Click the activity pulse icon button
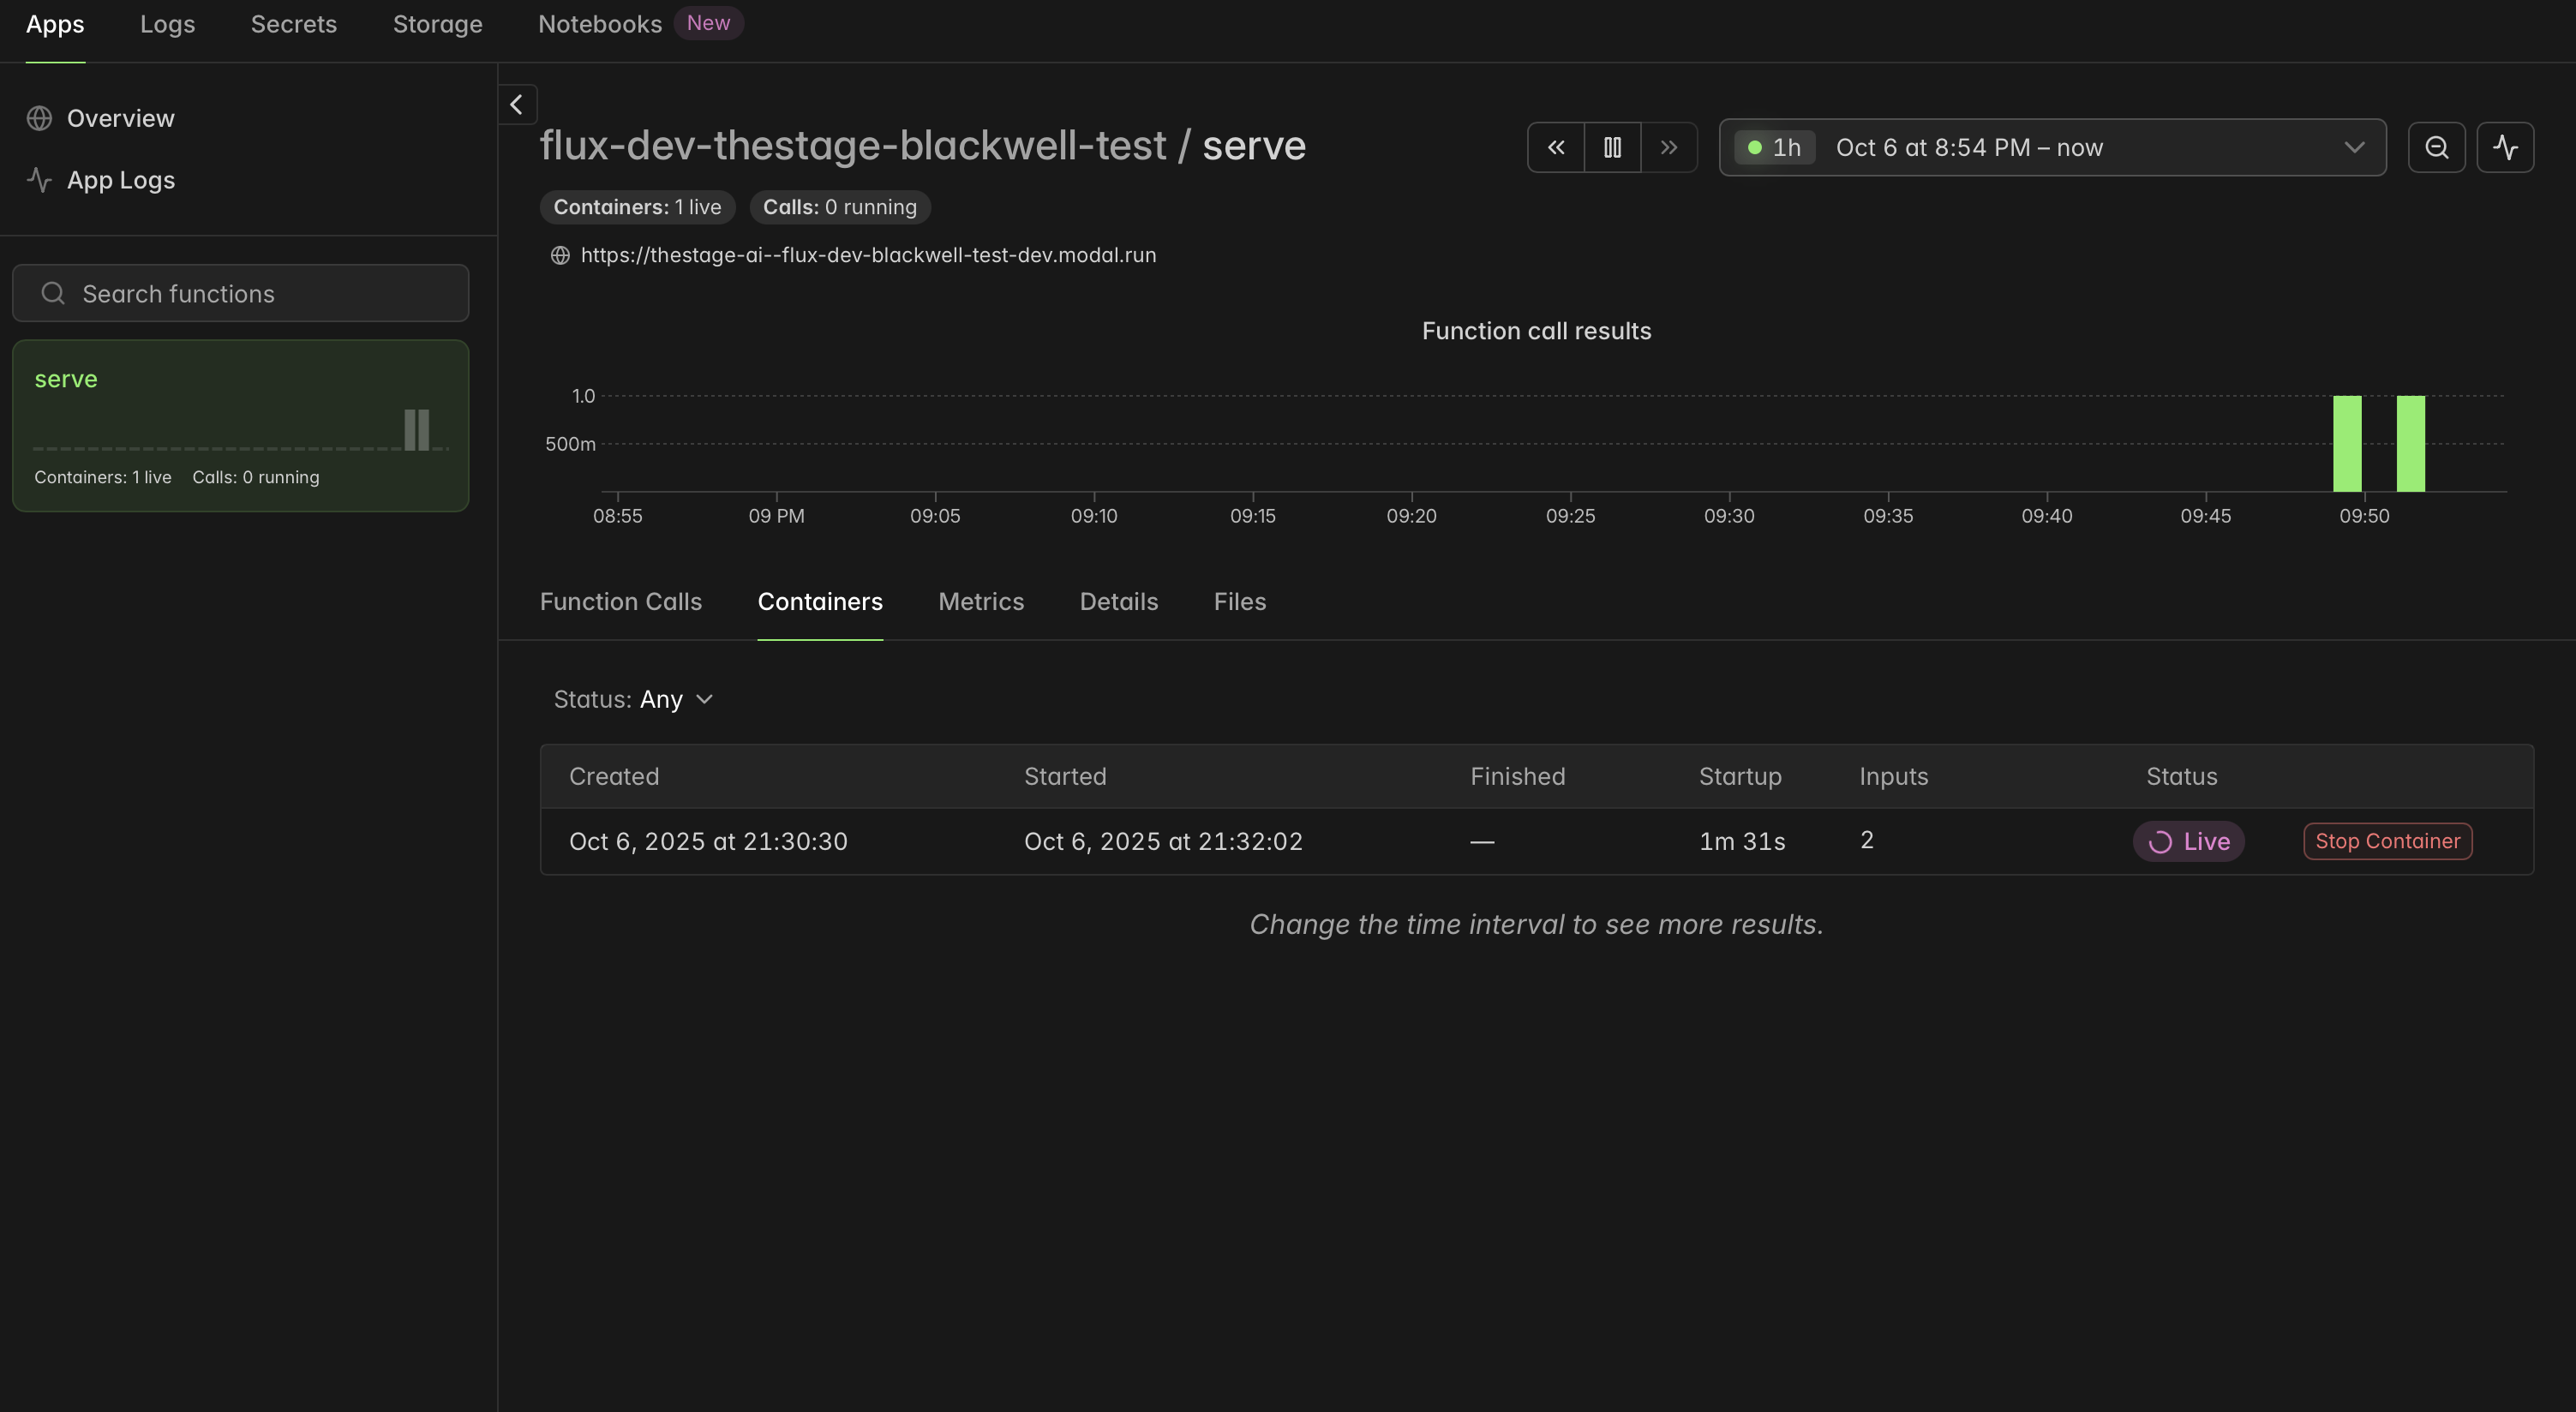 2505,148
